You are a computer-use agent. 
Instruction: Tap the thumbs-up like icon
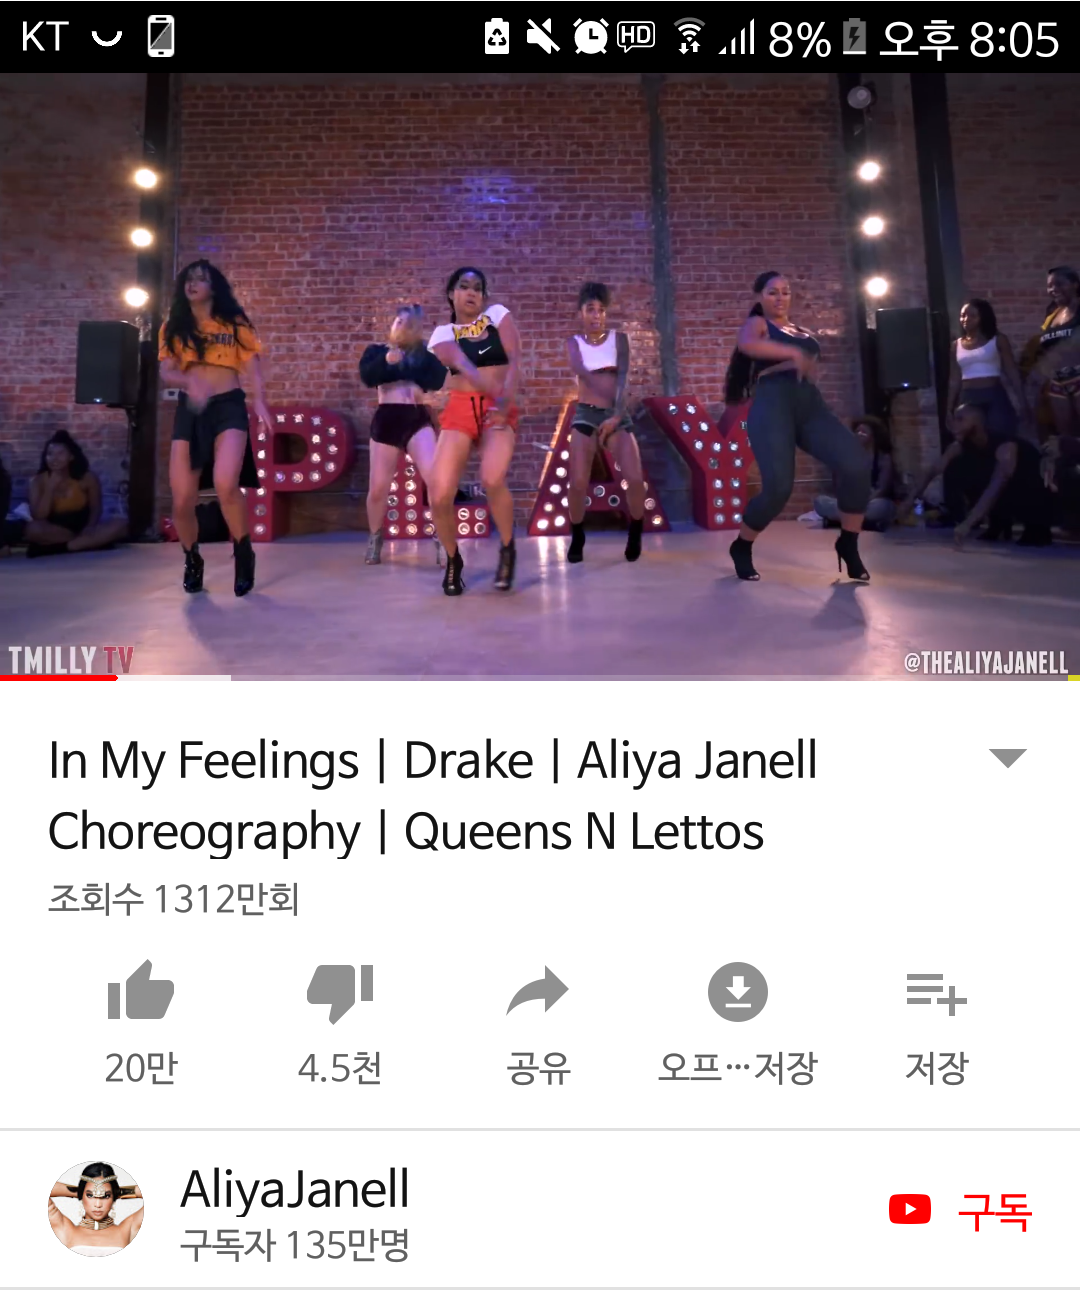click(x=140, y=991)
